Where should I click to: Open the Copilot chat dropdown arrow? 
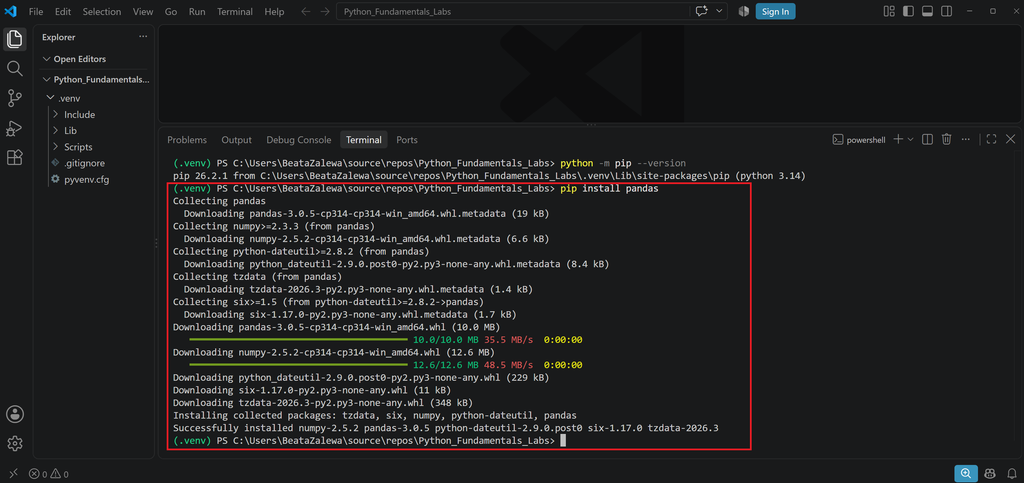720,11
